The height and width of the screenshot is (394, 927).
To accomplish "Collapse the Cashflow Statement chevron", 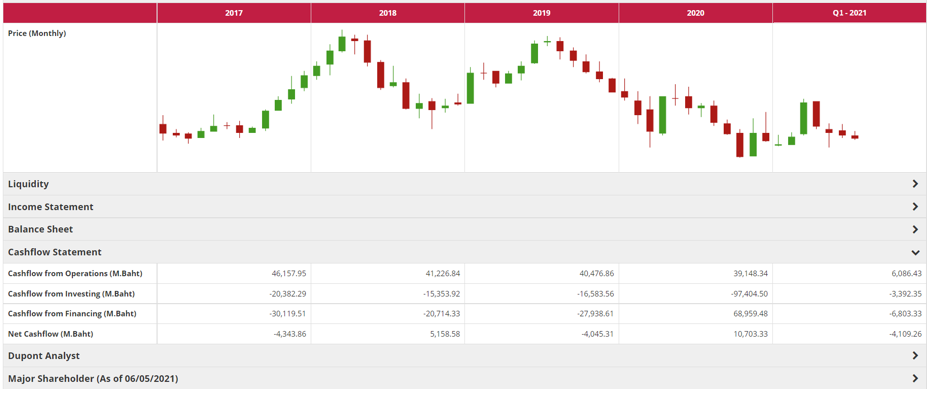I will point(915,252).
